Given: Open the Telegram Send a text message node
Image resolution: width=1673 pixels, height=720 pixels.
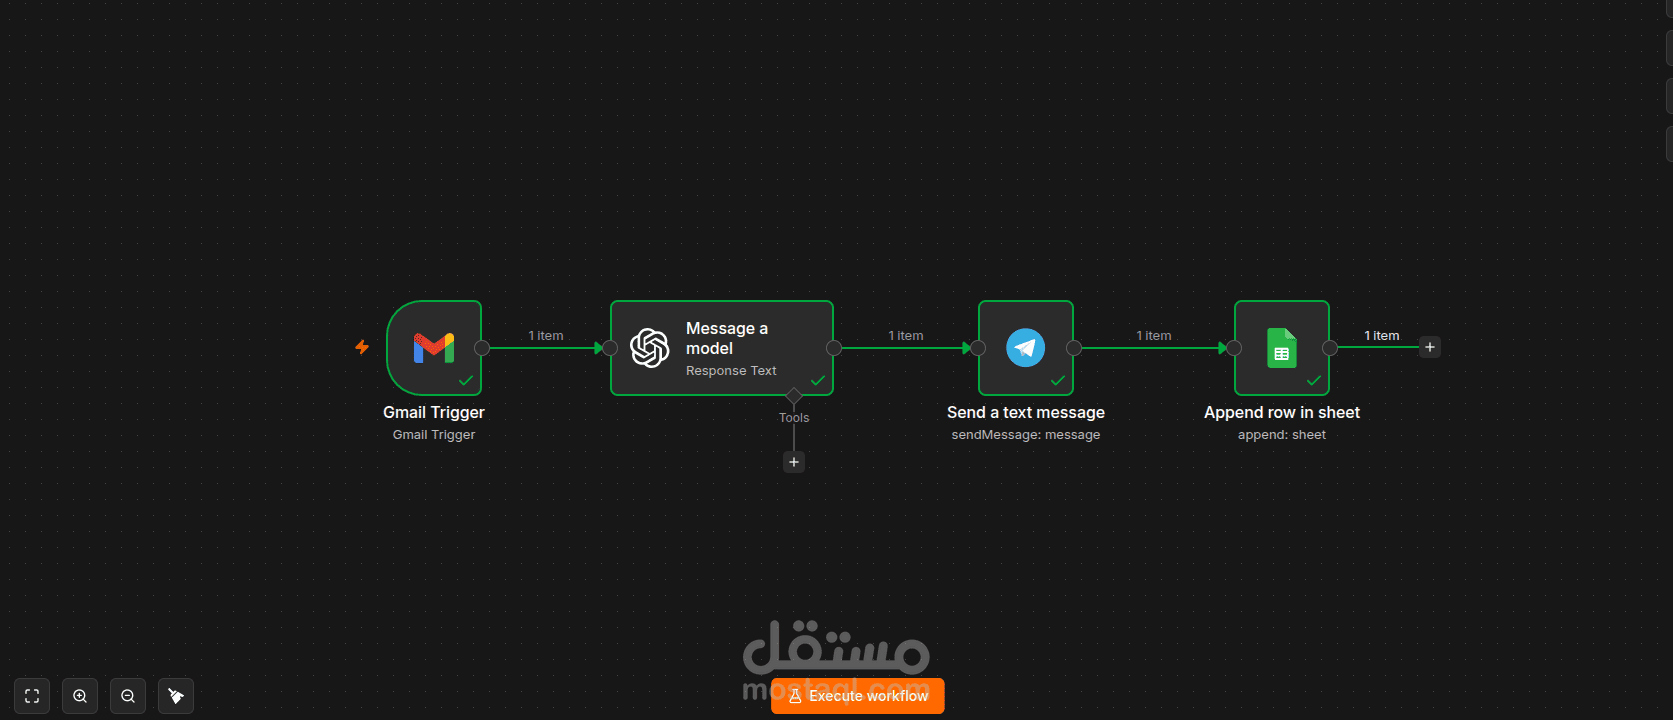Looking at the screenshot, I should coord(1026,348).
